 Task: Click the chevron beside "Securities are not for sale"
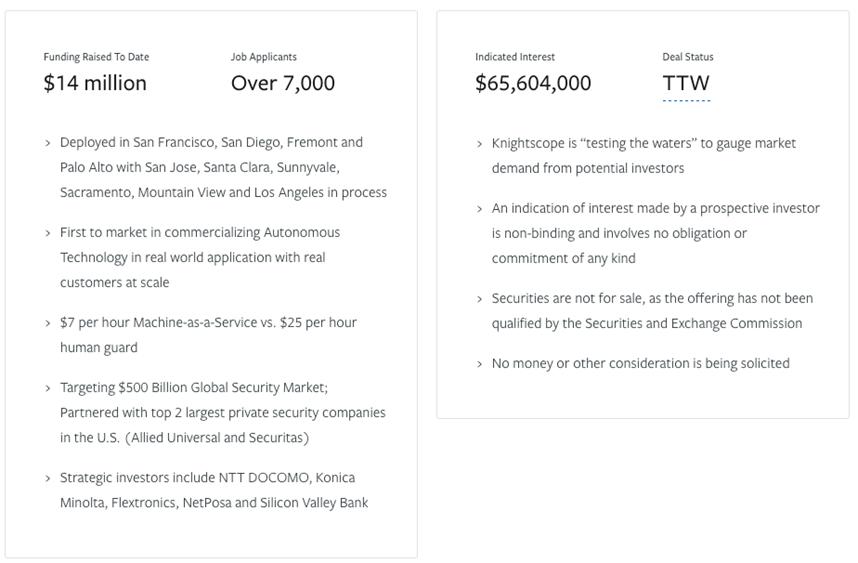[480, 299]
